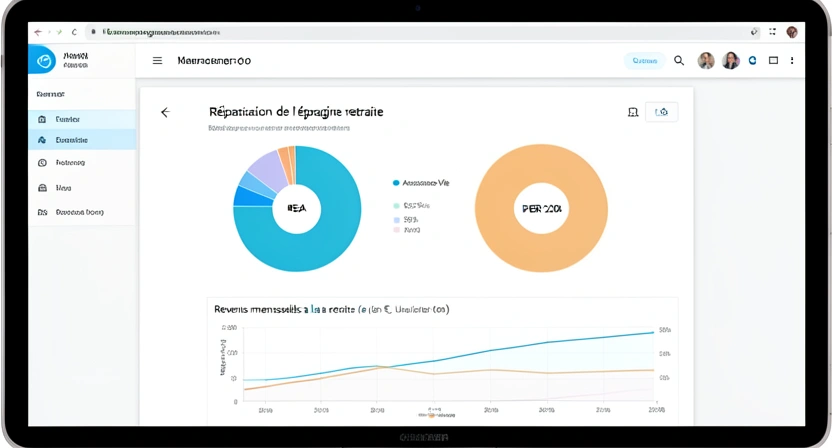The height and width of the screenshot is (448, 832).
Task: Click the rectangle window icon in header
Action: coord(774,61)
